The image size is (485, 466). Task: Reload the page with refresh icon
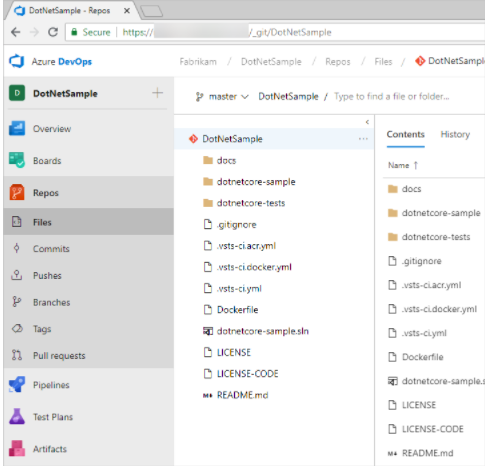point(53,32)
